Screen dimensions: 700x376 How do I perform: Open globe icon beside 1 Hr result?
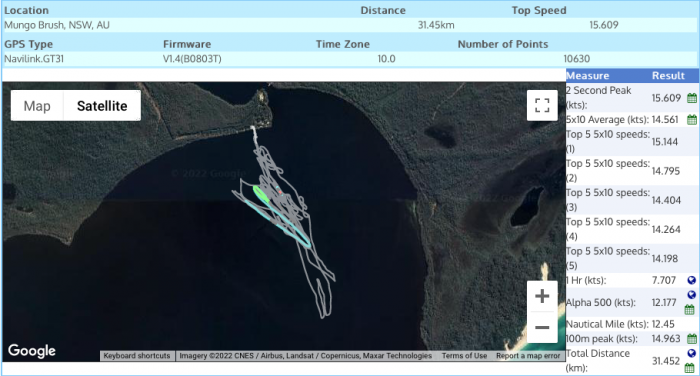[x=692, y=280]
